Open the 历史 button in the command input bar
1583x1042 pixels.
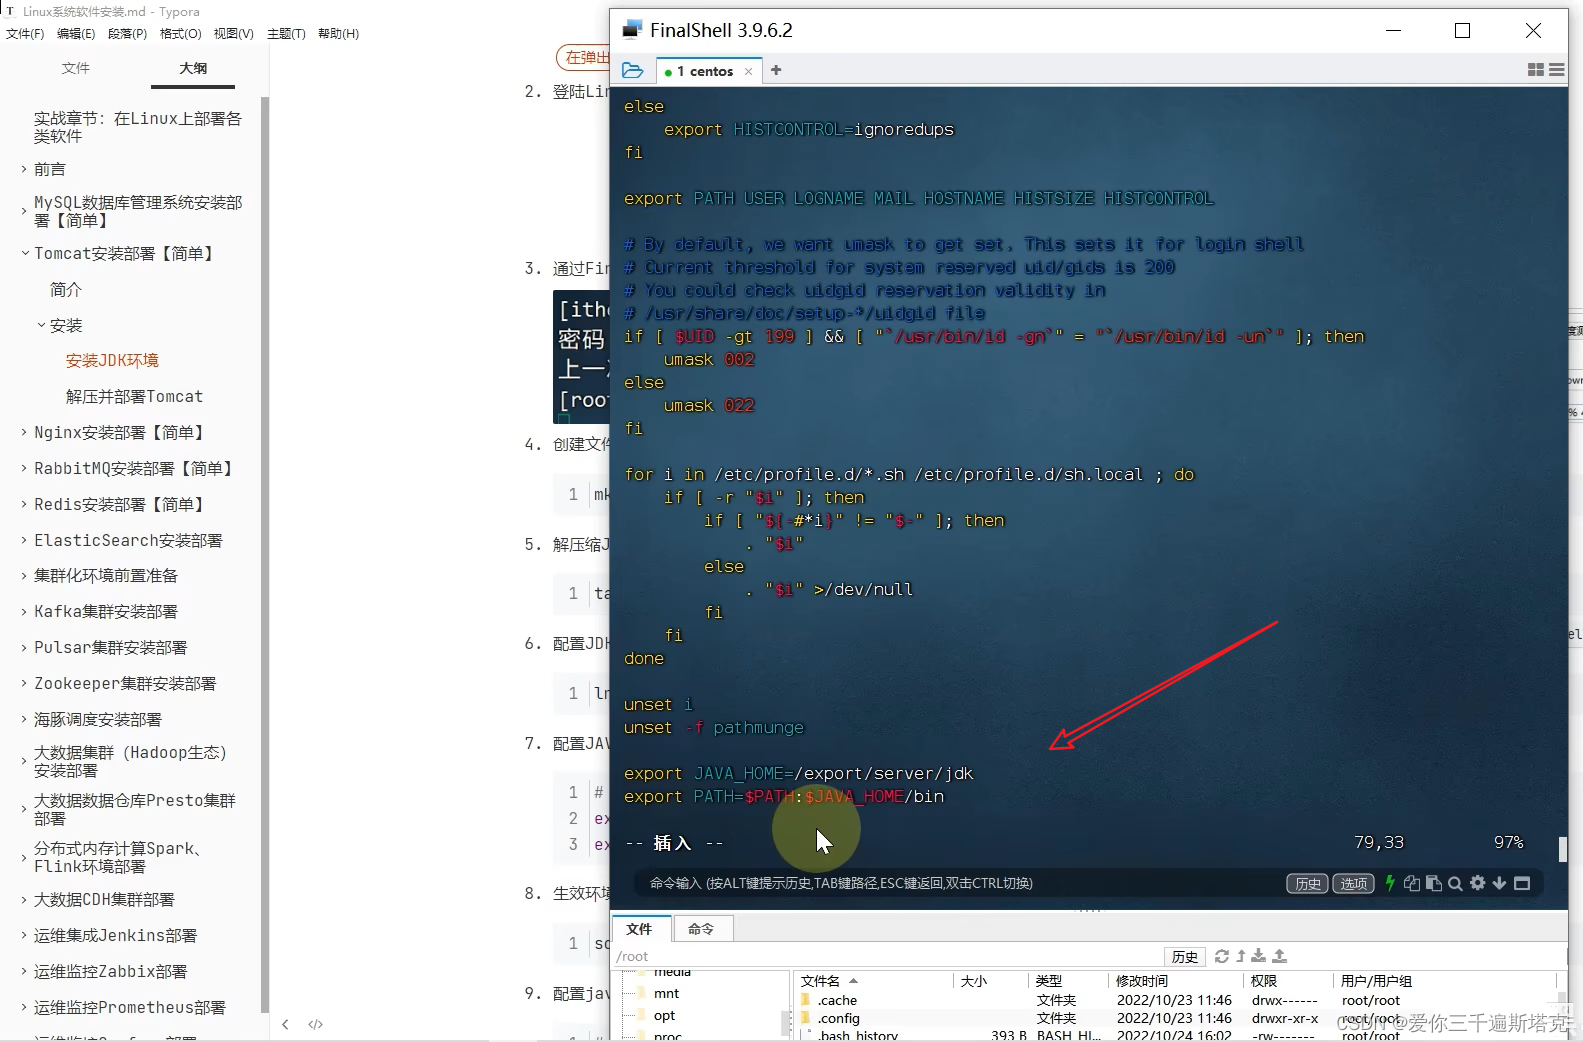point(1307,883)
